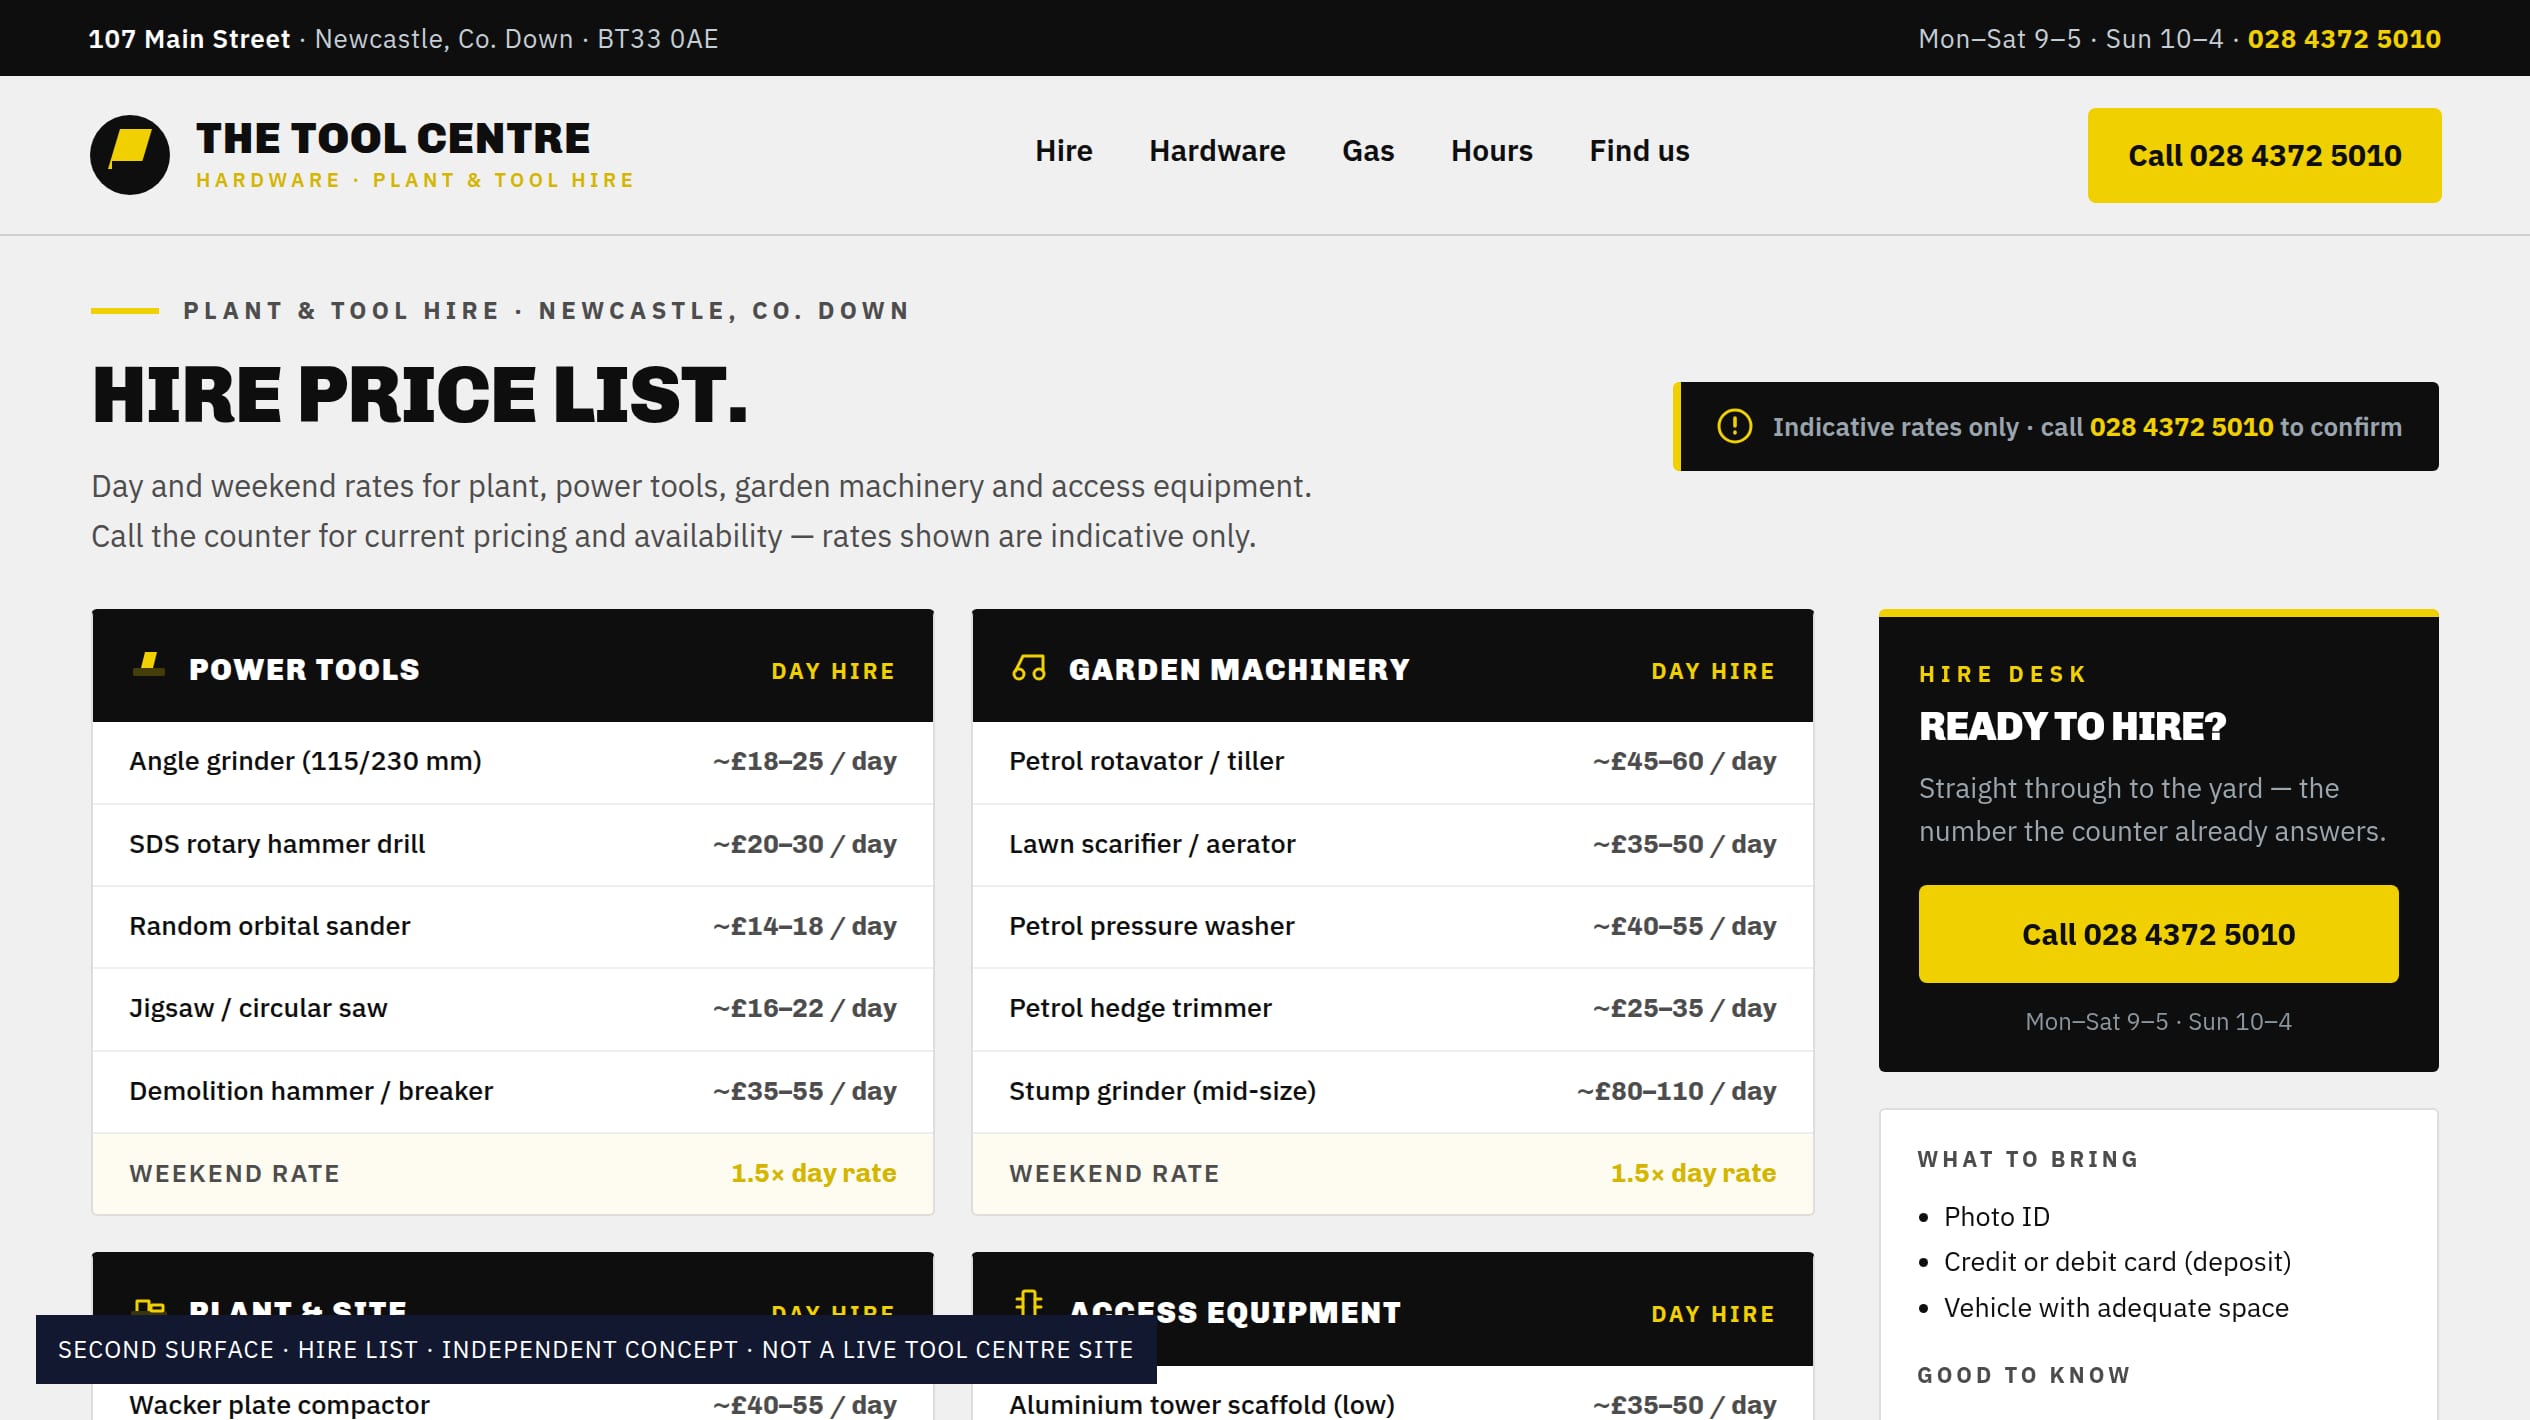The image size is (2530, 1420).
Task: Click phone number in indicative rates notice
Action: coord(2181,427)
